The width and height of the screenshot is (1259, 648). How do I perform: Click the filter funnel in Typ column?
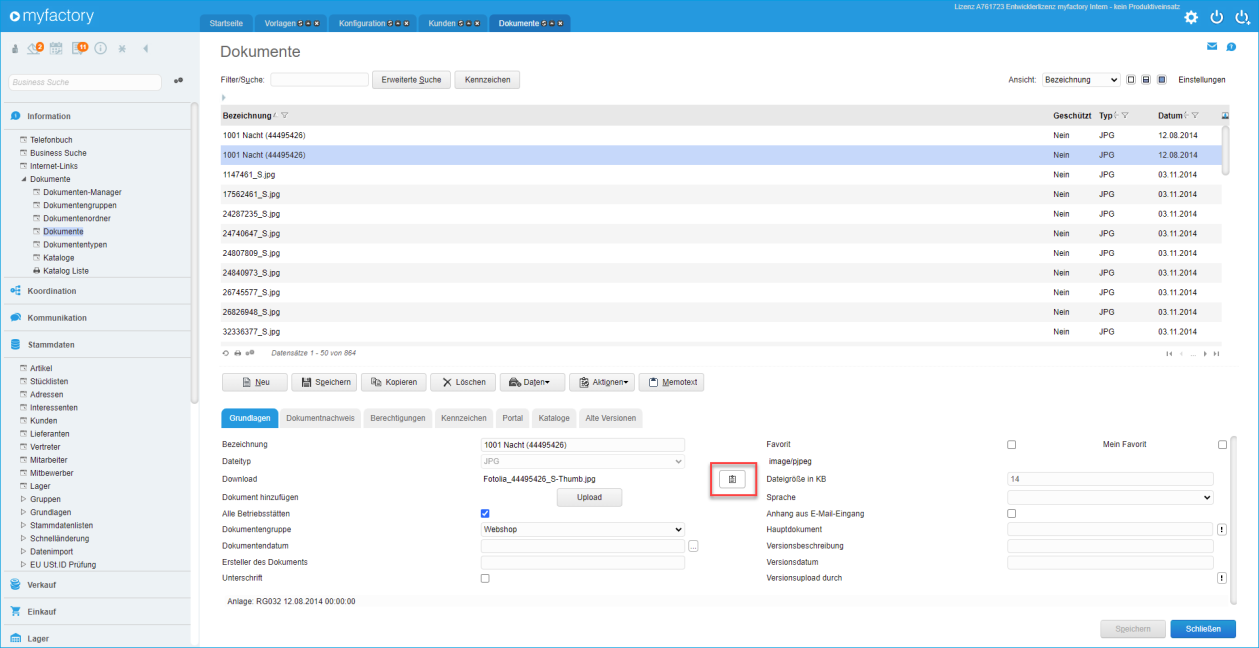coord(1125,116)
